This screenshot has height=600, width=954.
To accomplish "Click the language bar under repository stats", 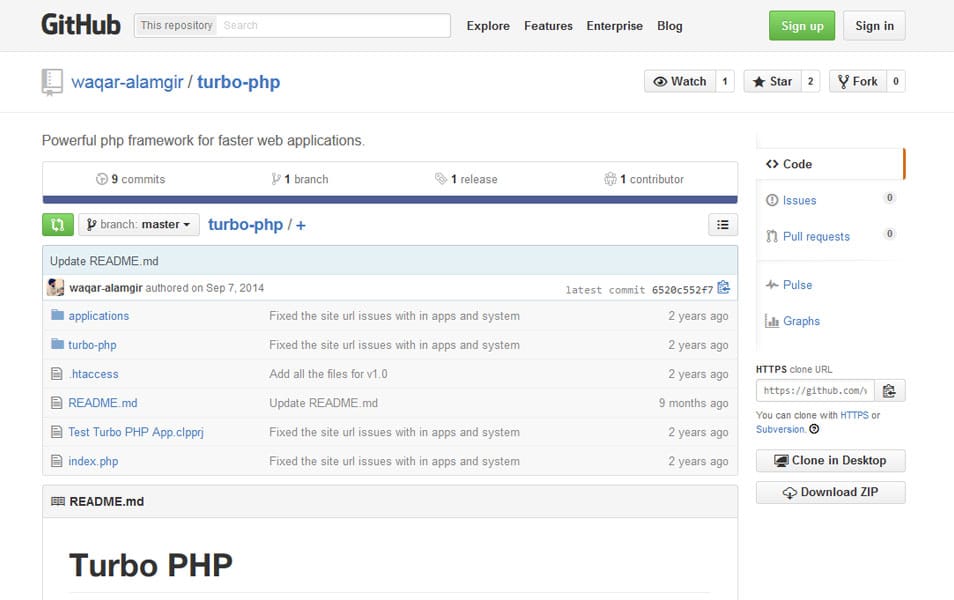I will pos(390,200).
